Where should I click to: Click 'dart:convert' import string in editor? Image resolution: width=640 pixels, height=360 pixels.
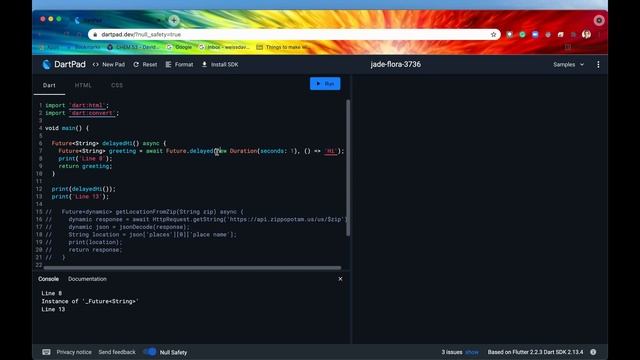tap(92, 113)
